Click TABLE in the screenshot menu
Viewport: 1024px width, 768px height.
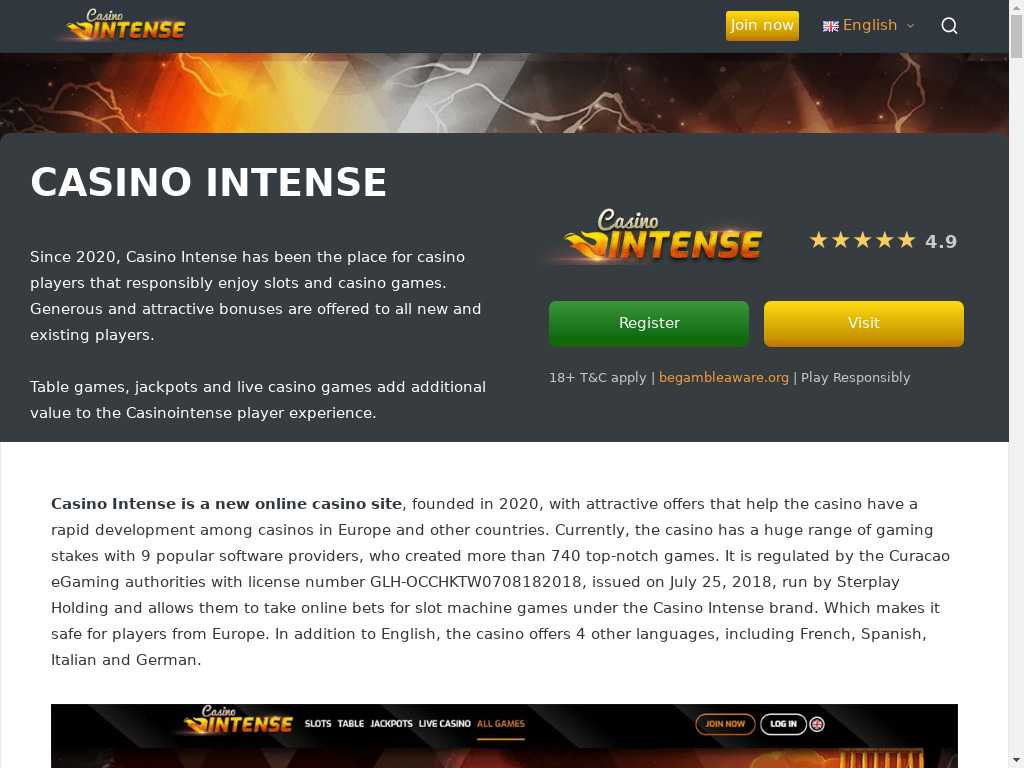pyautogui.click(x=351, y=724)
